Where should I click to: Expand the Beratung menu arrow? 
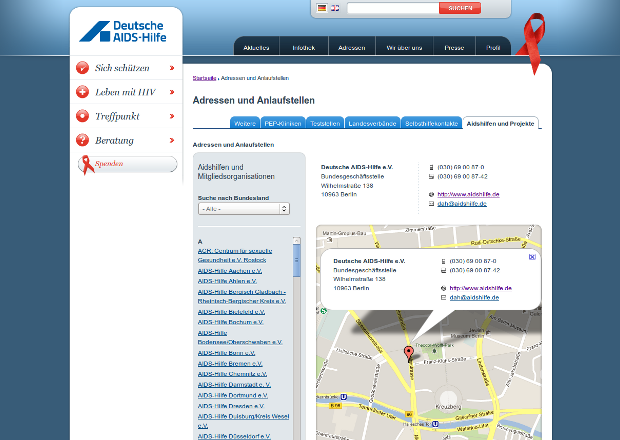(172, 140)
